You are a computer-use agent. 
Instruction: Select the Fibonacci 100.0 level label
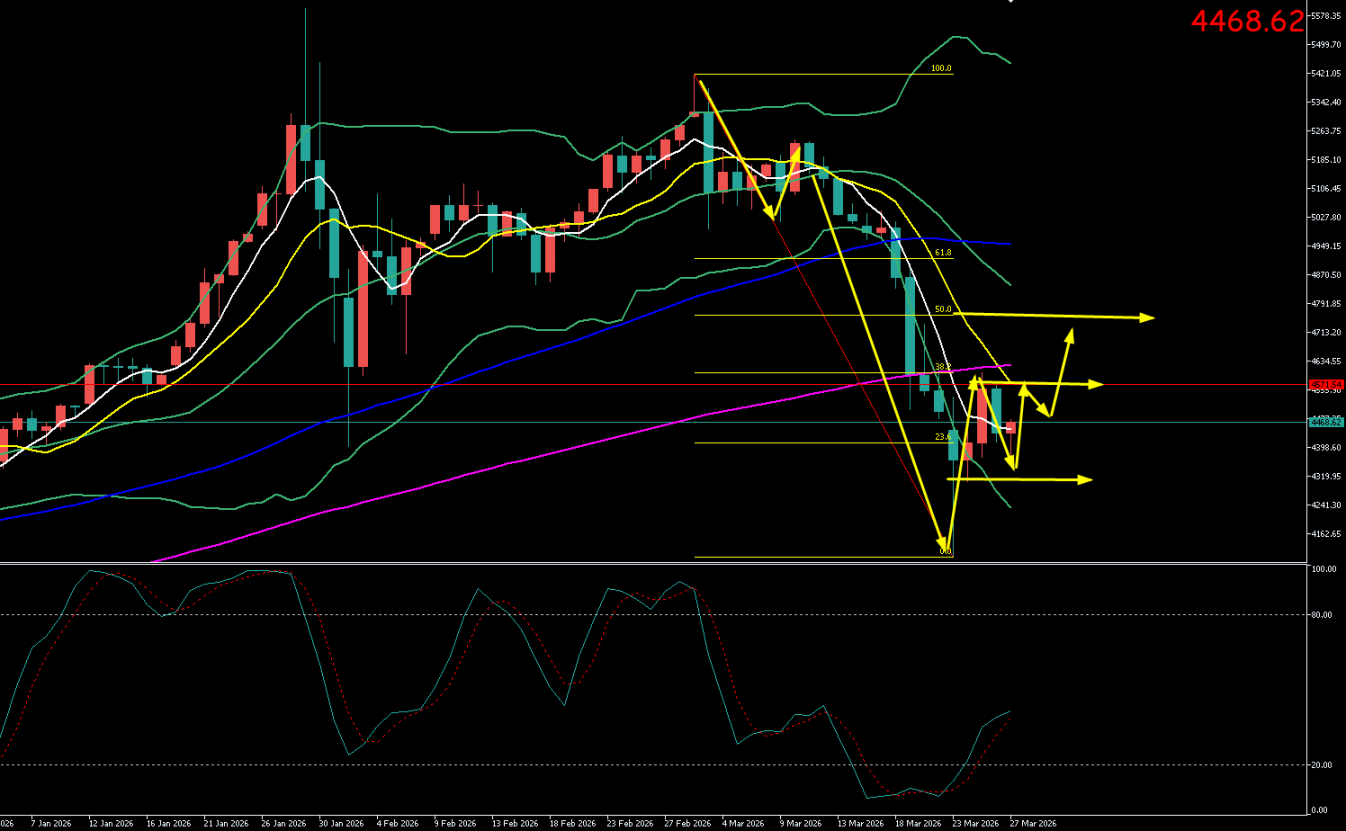940,68
